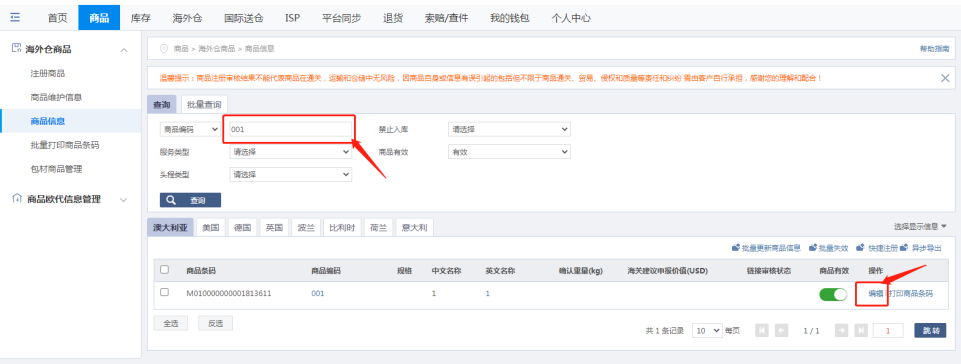
Task: Click the 反选 button
Action: click(215, 324)
